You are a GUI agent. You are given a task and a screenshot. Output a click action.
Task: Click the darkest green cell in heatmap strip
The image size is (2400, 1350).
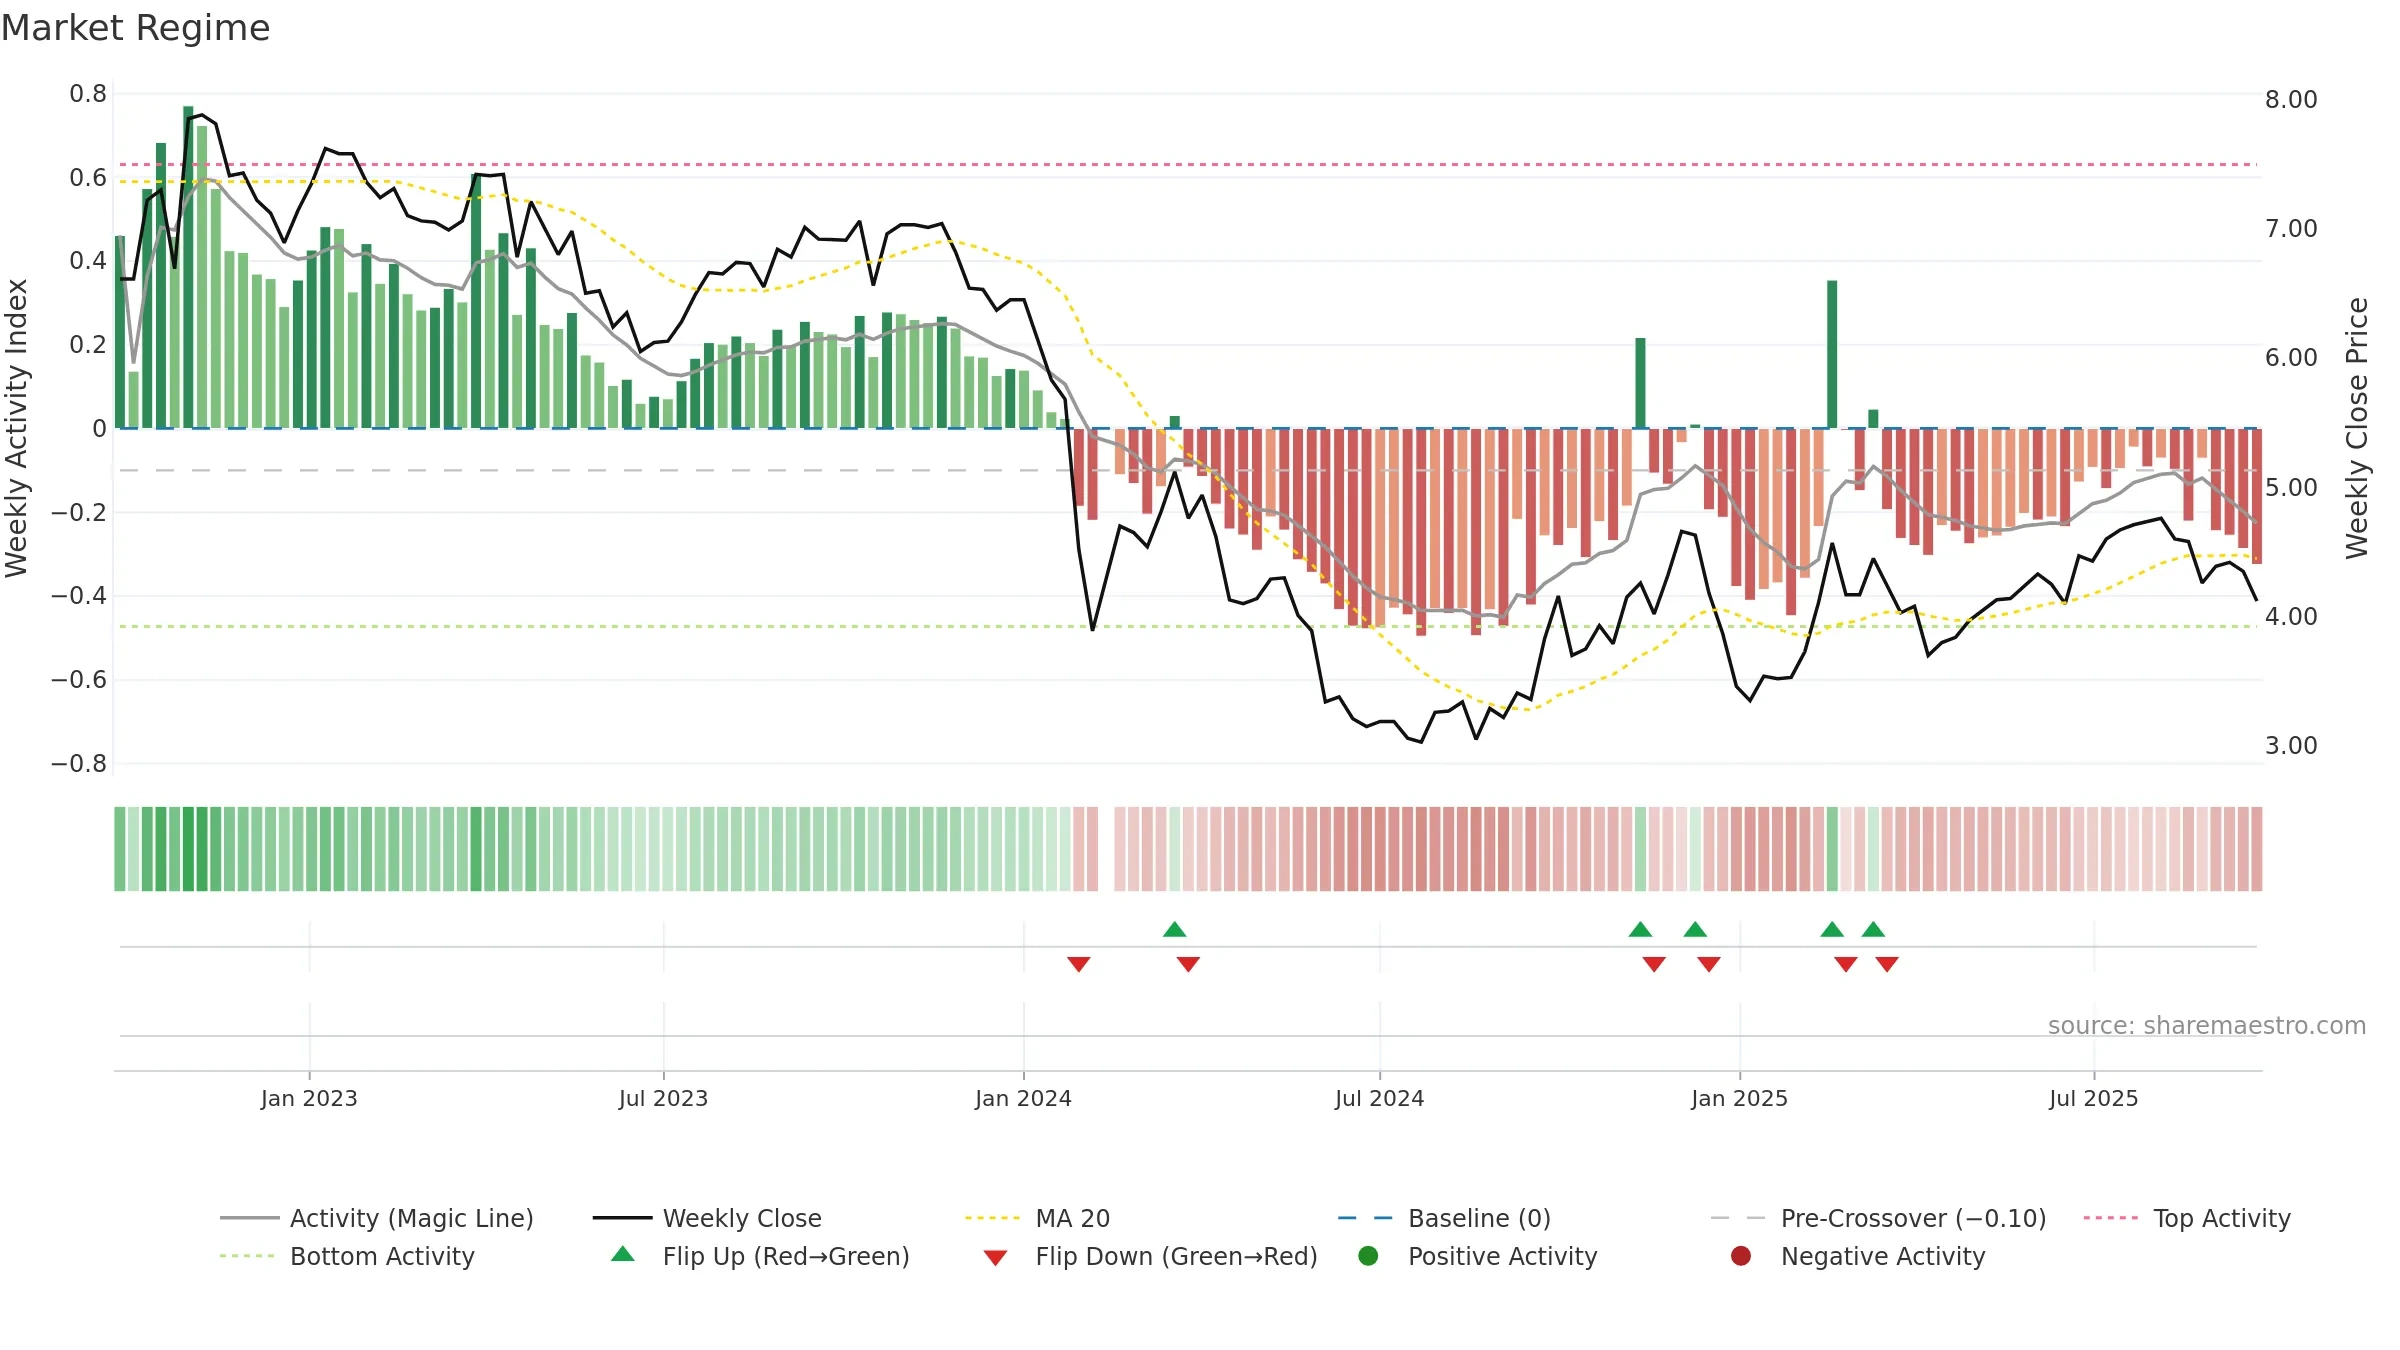[188, 849]
